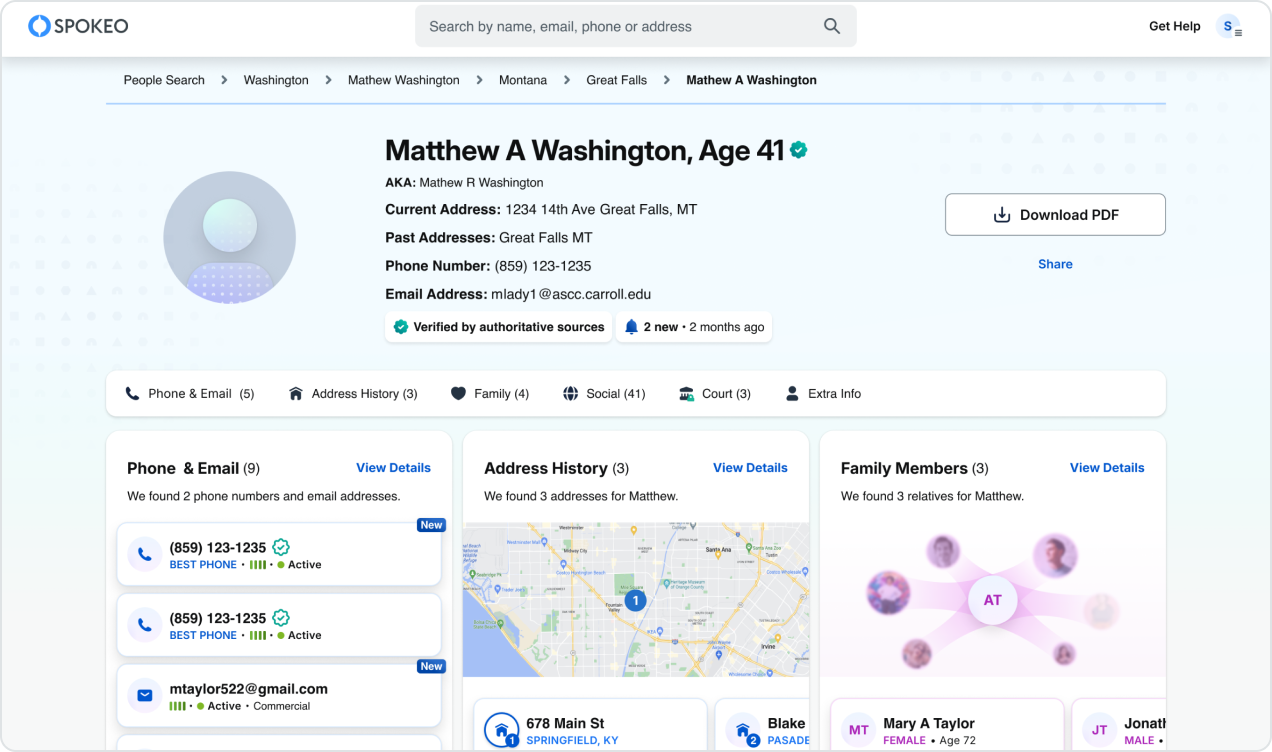Click Get Help in the header
This screenshot has width=1272, height=752.
(1174, 26)
